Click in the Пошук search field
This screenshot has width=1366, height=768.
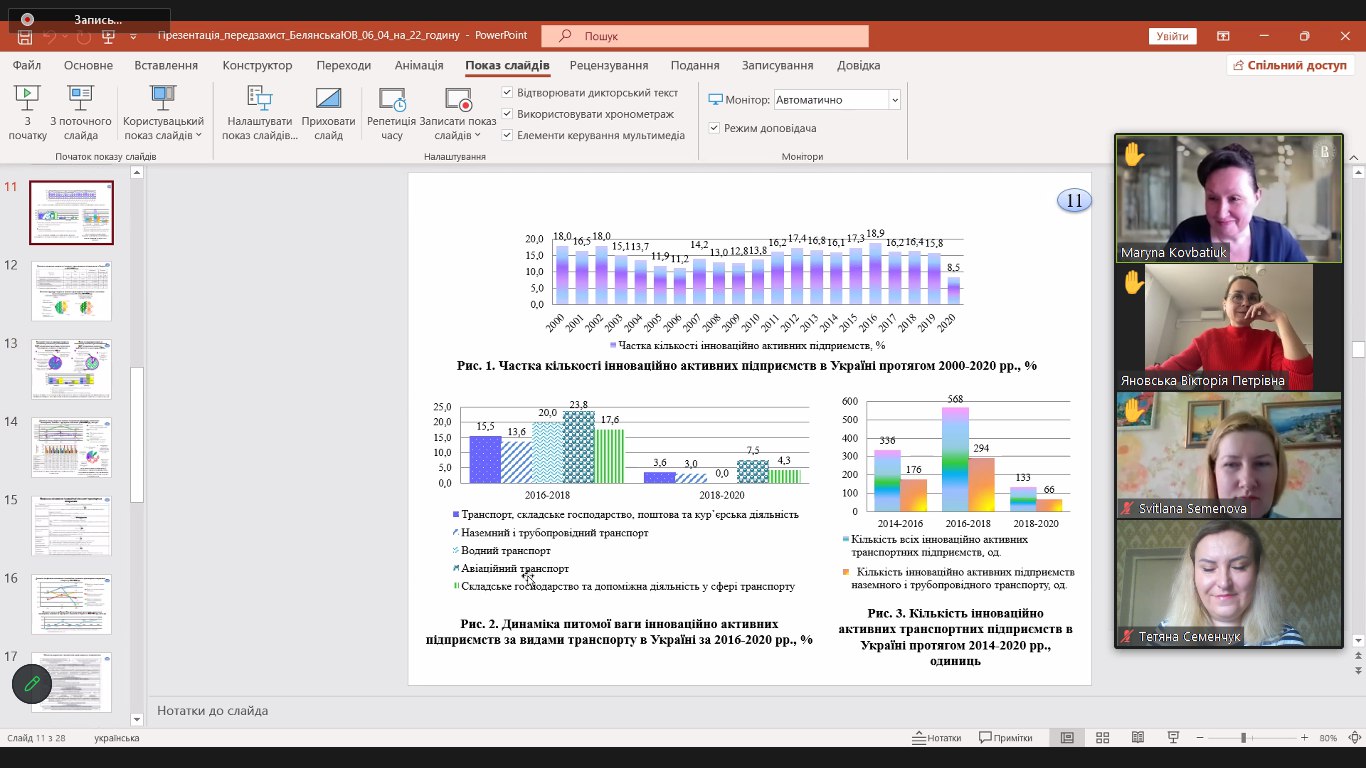click(x=705, y=36)
